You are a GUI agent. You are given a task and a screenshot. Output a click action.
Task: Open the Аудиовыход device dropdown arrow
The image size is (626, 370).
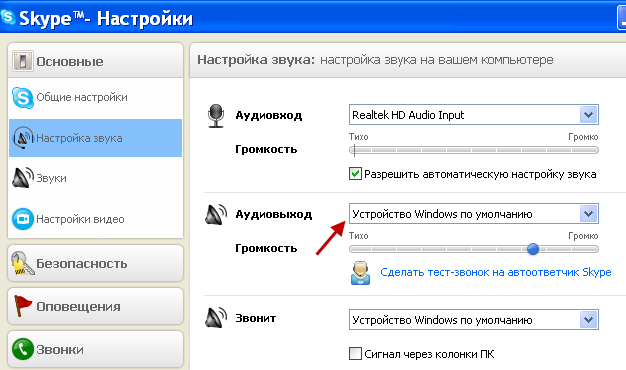coord(588,214)
